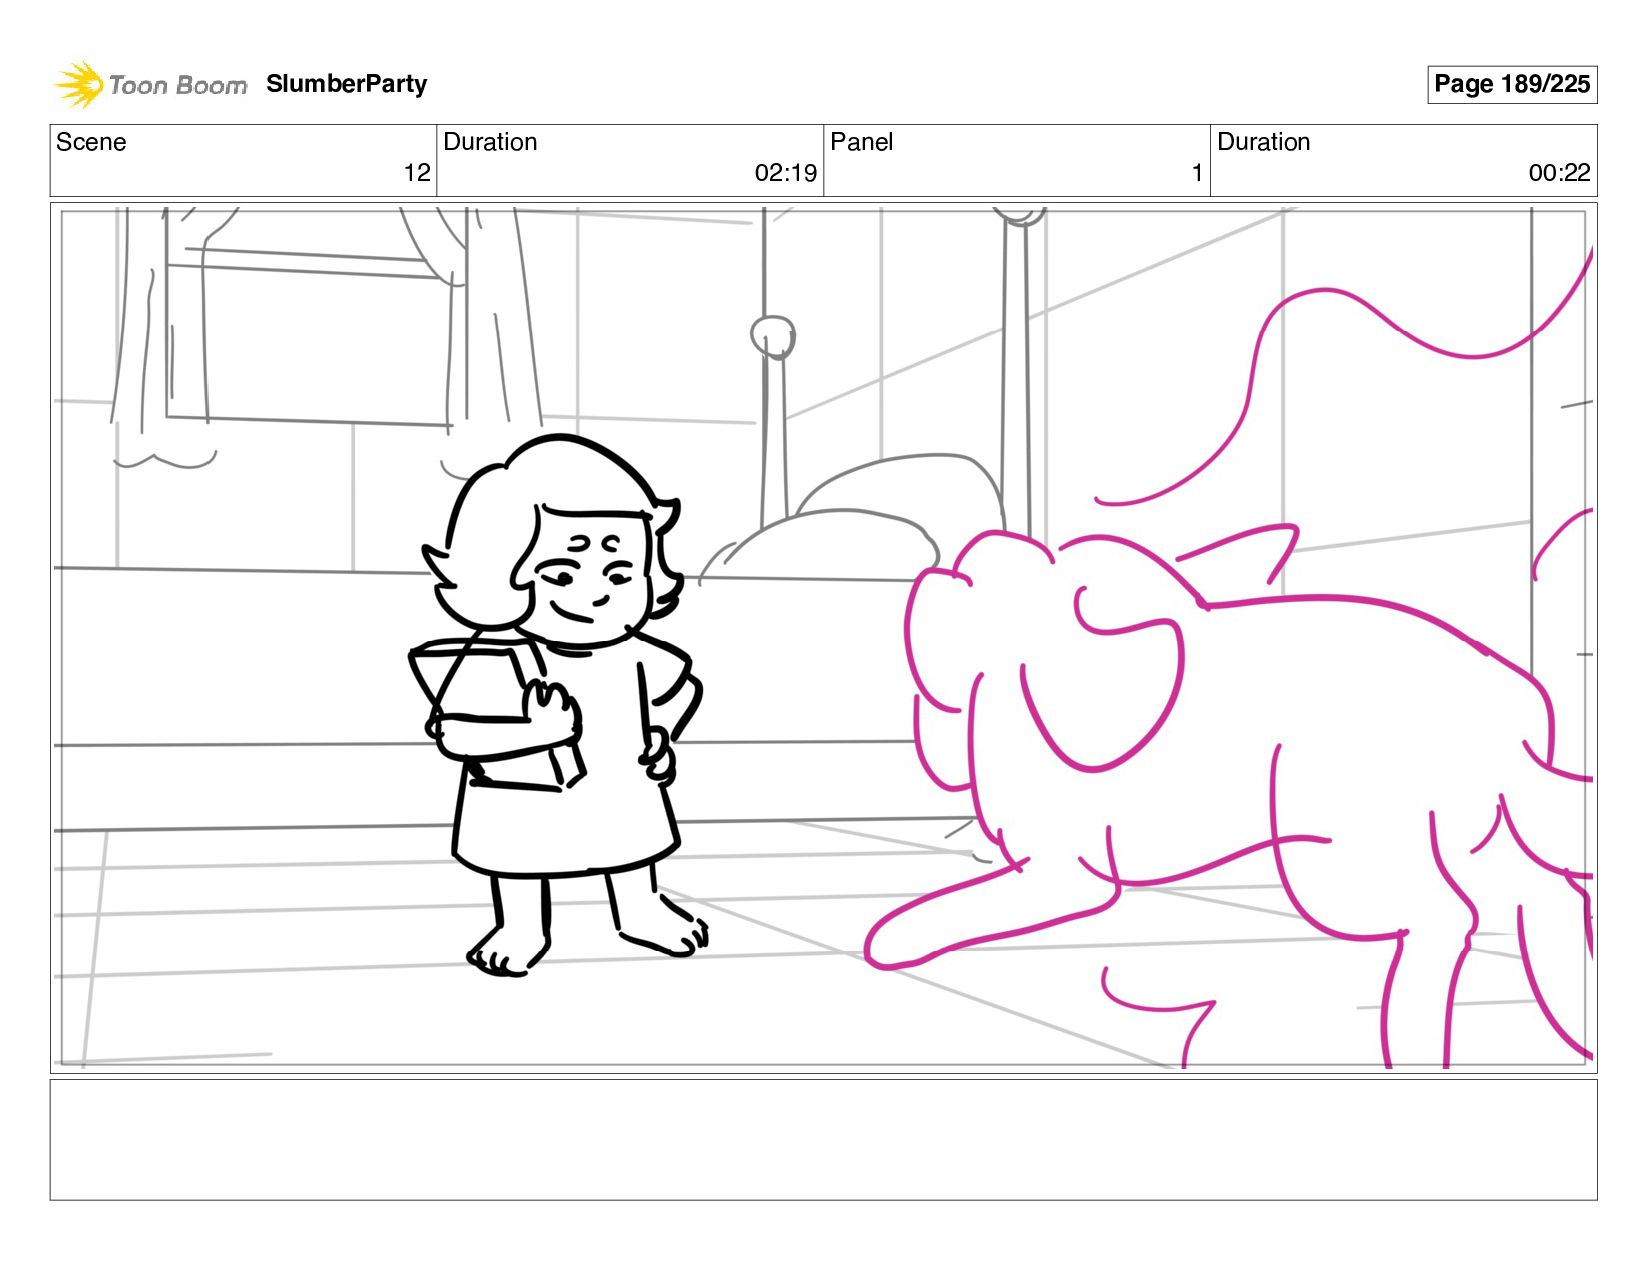Screen dimensions: 1650x1275
Task: Click the empty notes box below the panel
Action: tap(823, 1139)
